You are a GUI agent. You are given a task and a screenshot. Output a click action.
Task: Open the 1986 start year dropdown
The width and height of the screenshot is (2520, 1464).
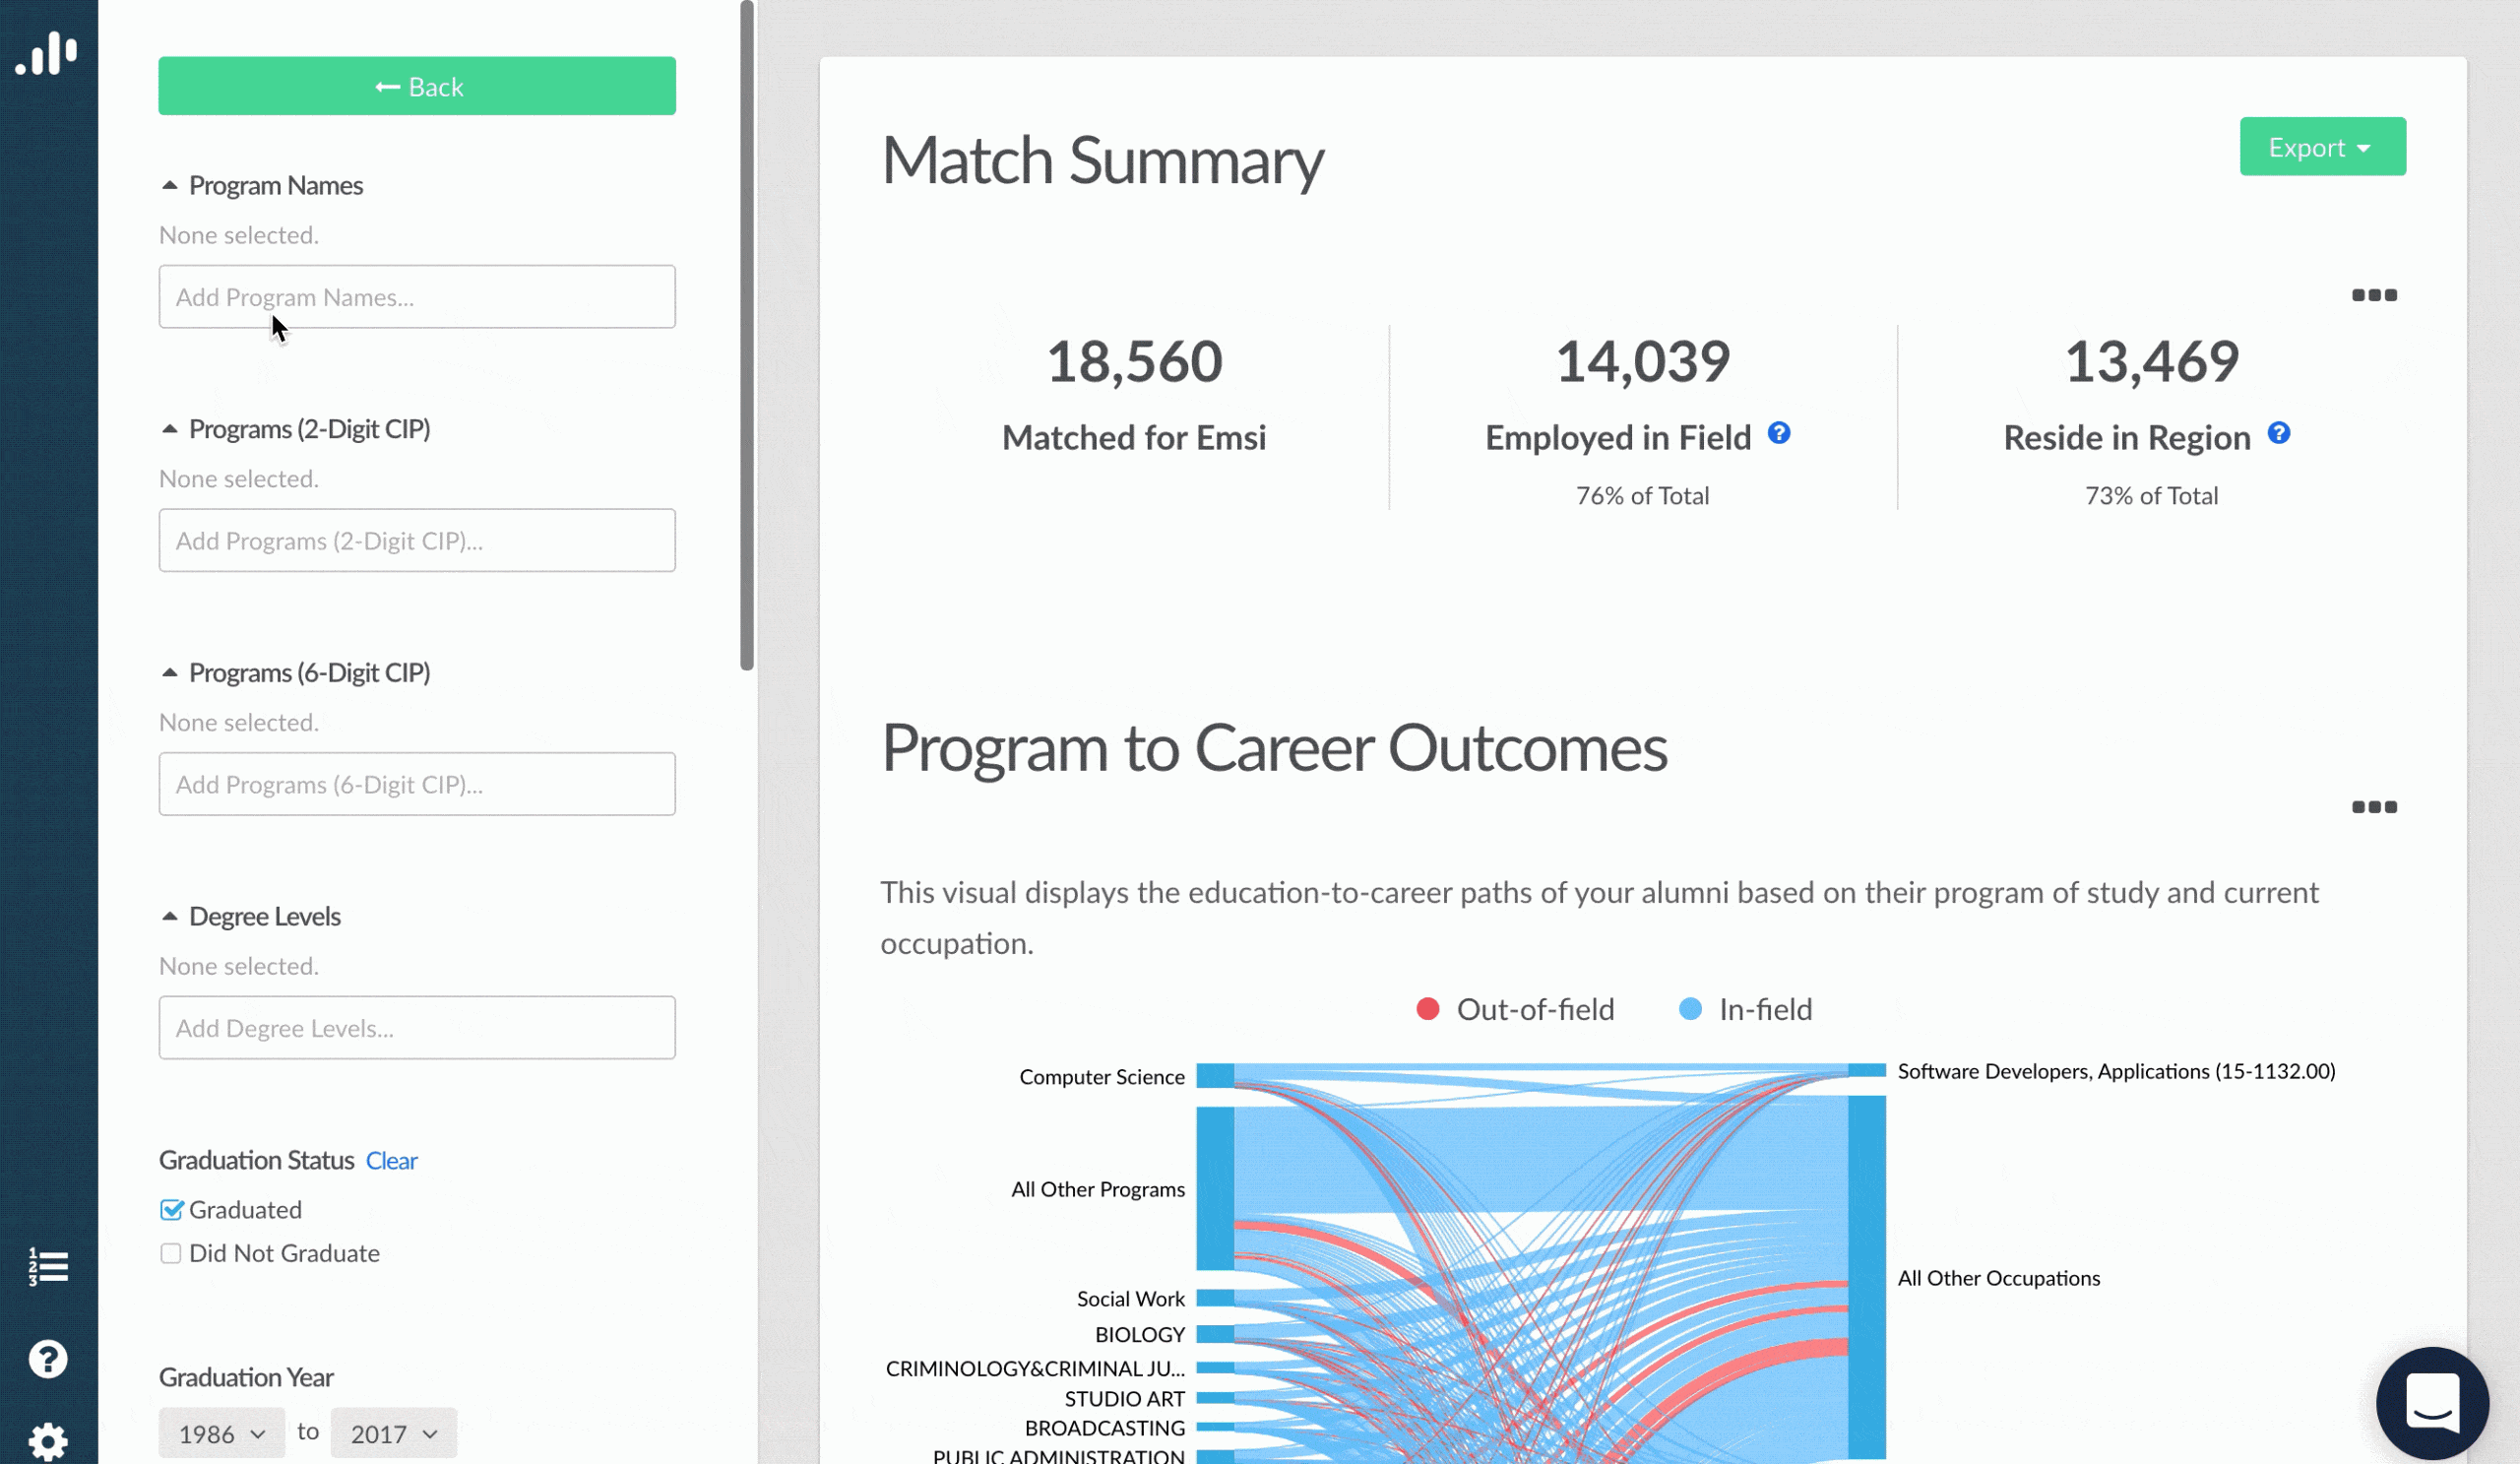coord(221,1434)
